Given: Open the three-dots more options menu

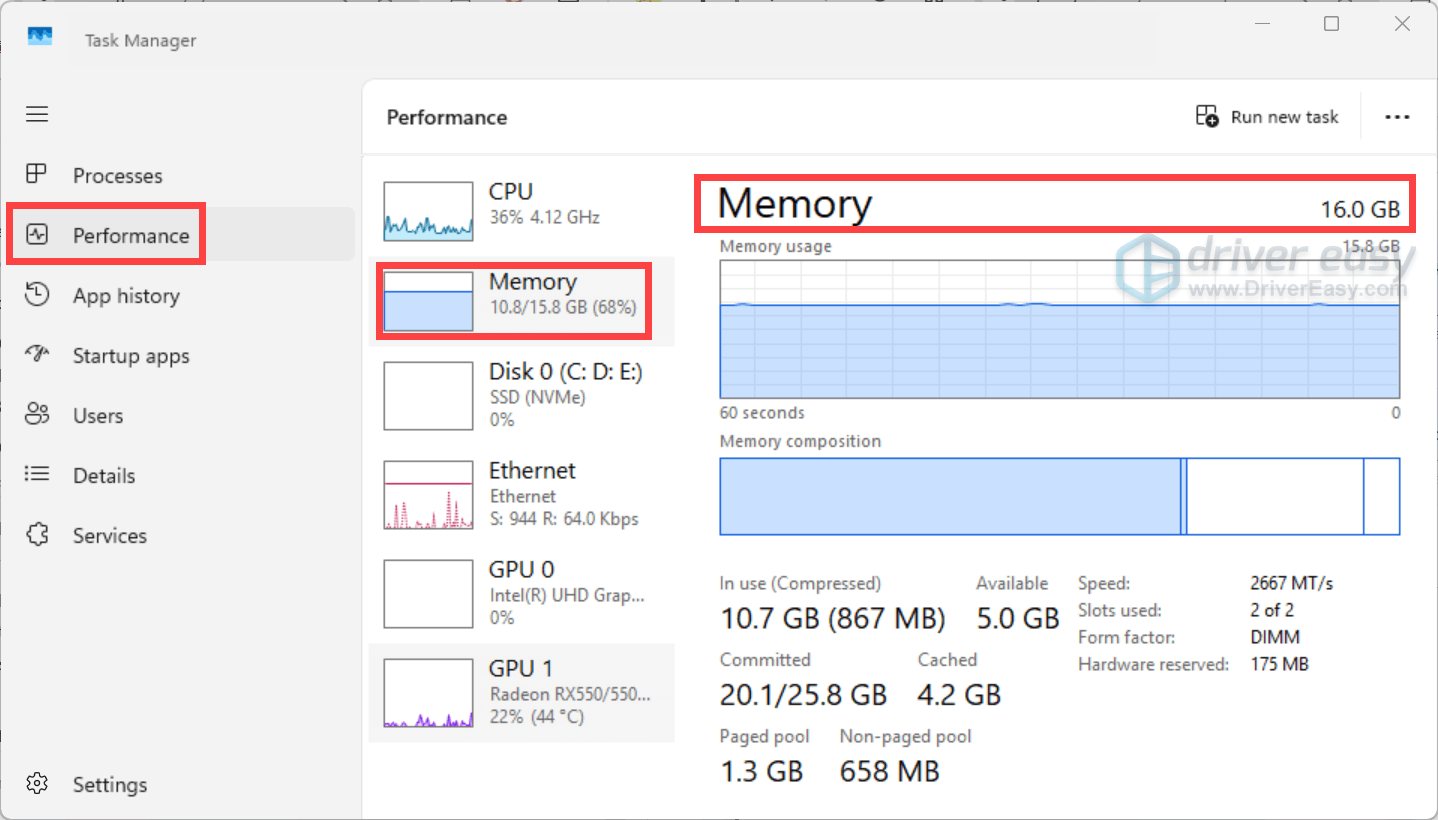Looking at the screenshot, I should [1397, 117].
